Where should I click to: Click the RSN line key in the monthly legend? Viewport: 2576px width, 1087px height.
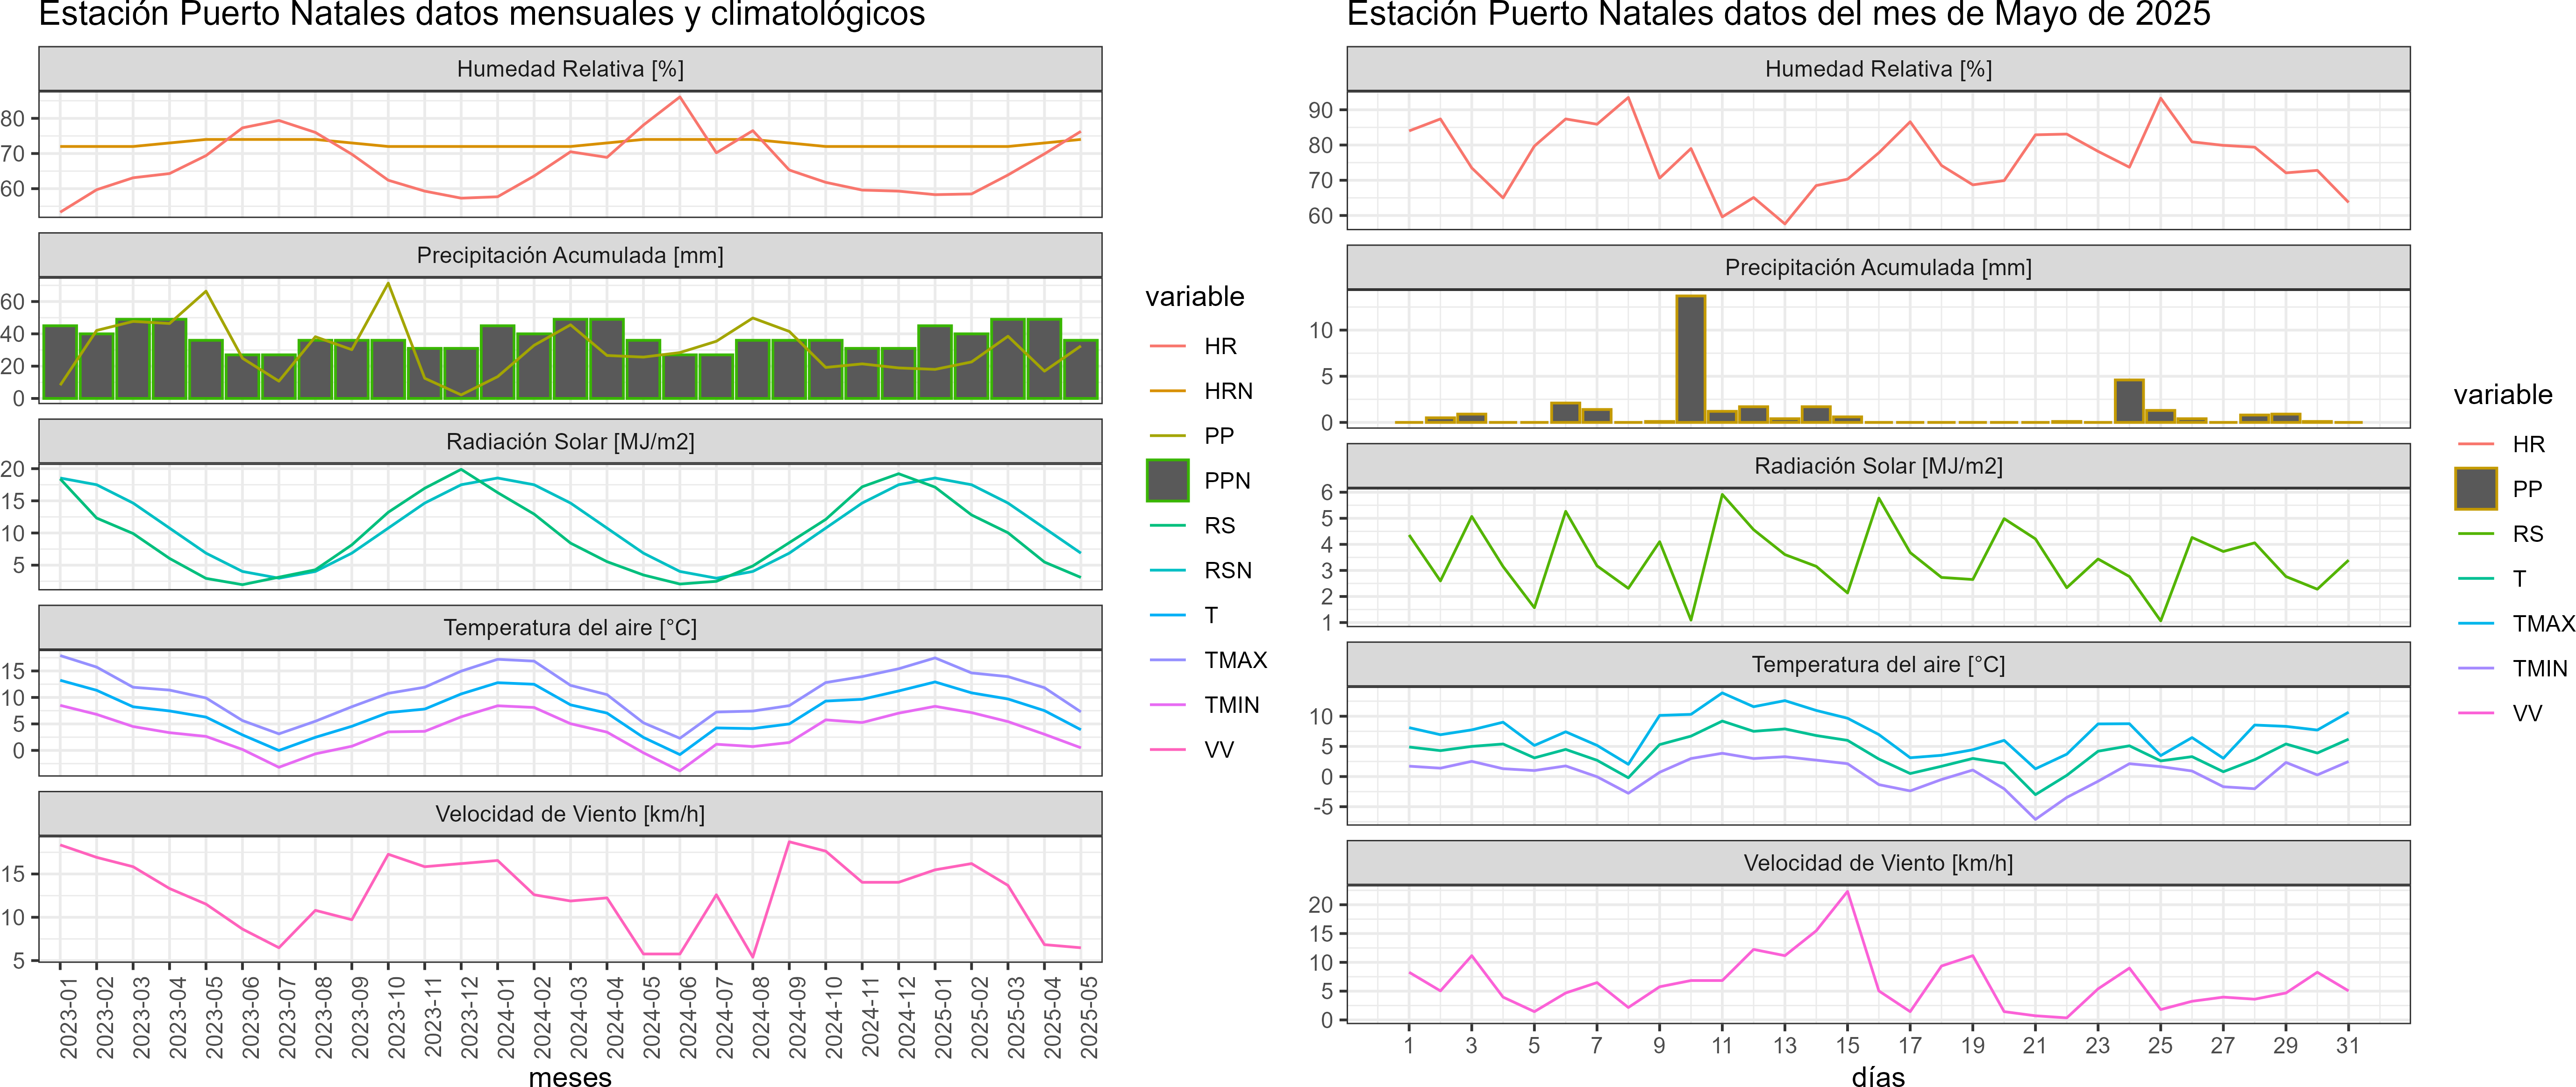click(x=1167, y=570)
